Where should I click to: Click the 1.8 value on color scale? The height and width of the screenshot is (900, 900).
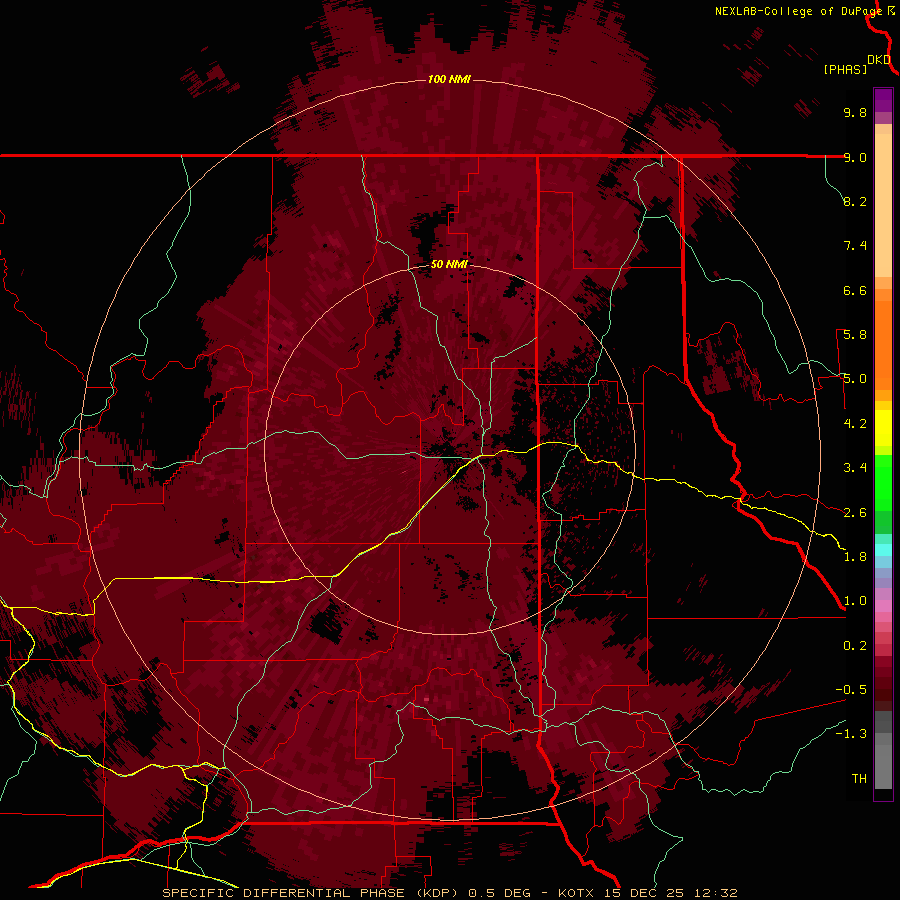point(855,557)
